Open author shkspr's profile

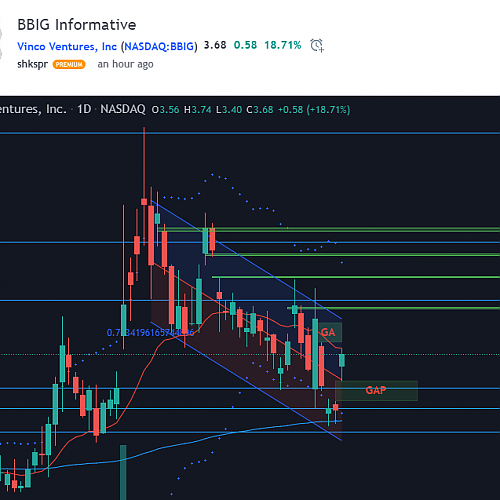[x=32, y=64]
